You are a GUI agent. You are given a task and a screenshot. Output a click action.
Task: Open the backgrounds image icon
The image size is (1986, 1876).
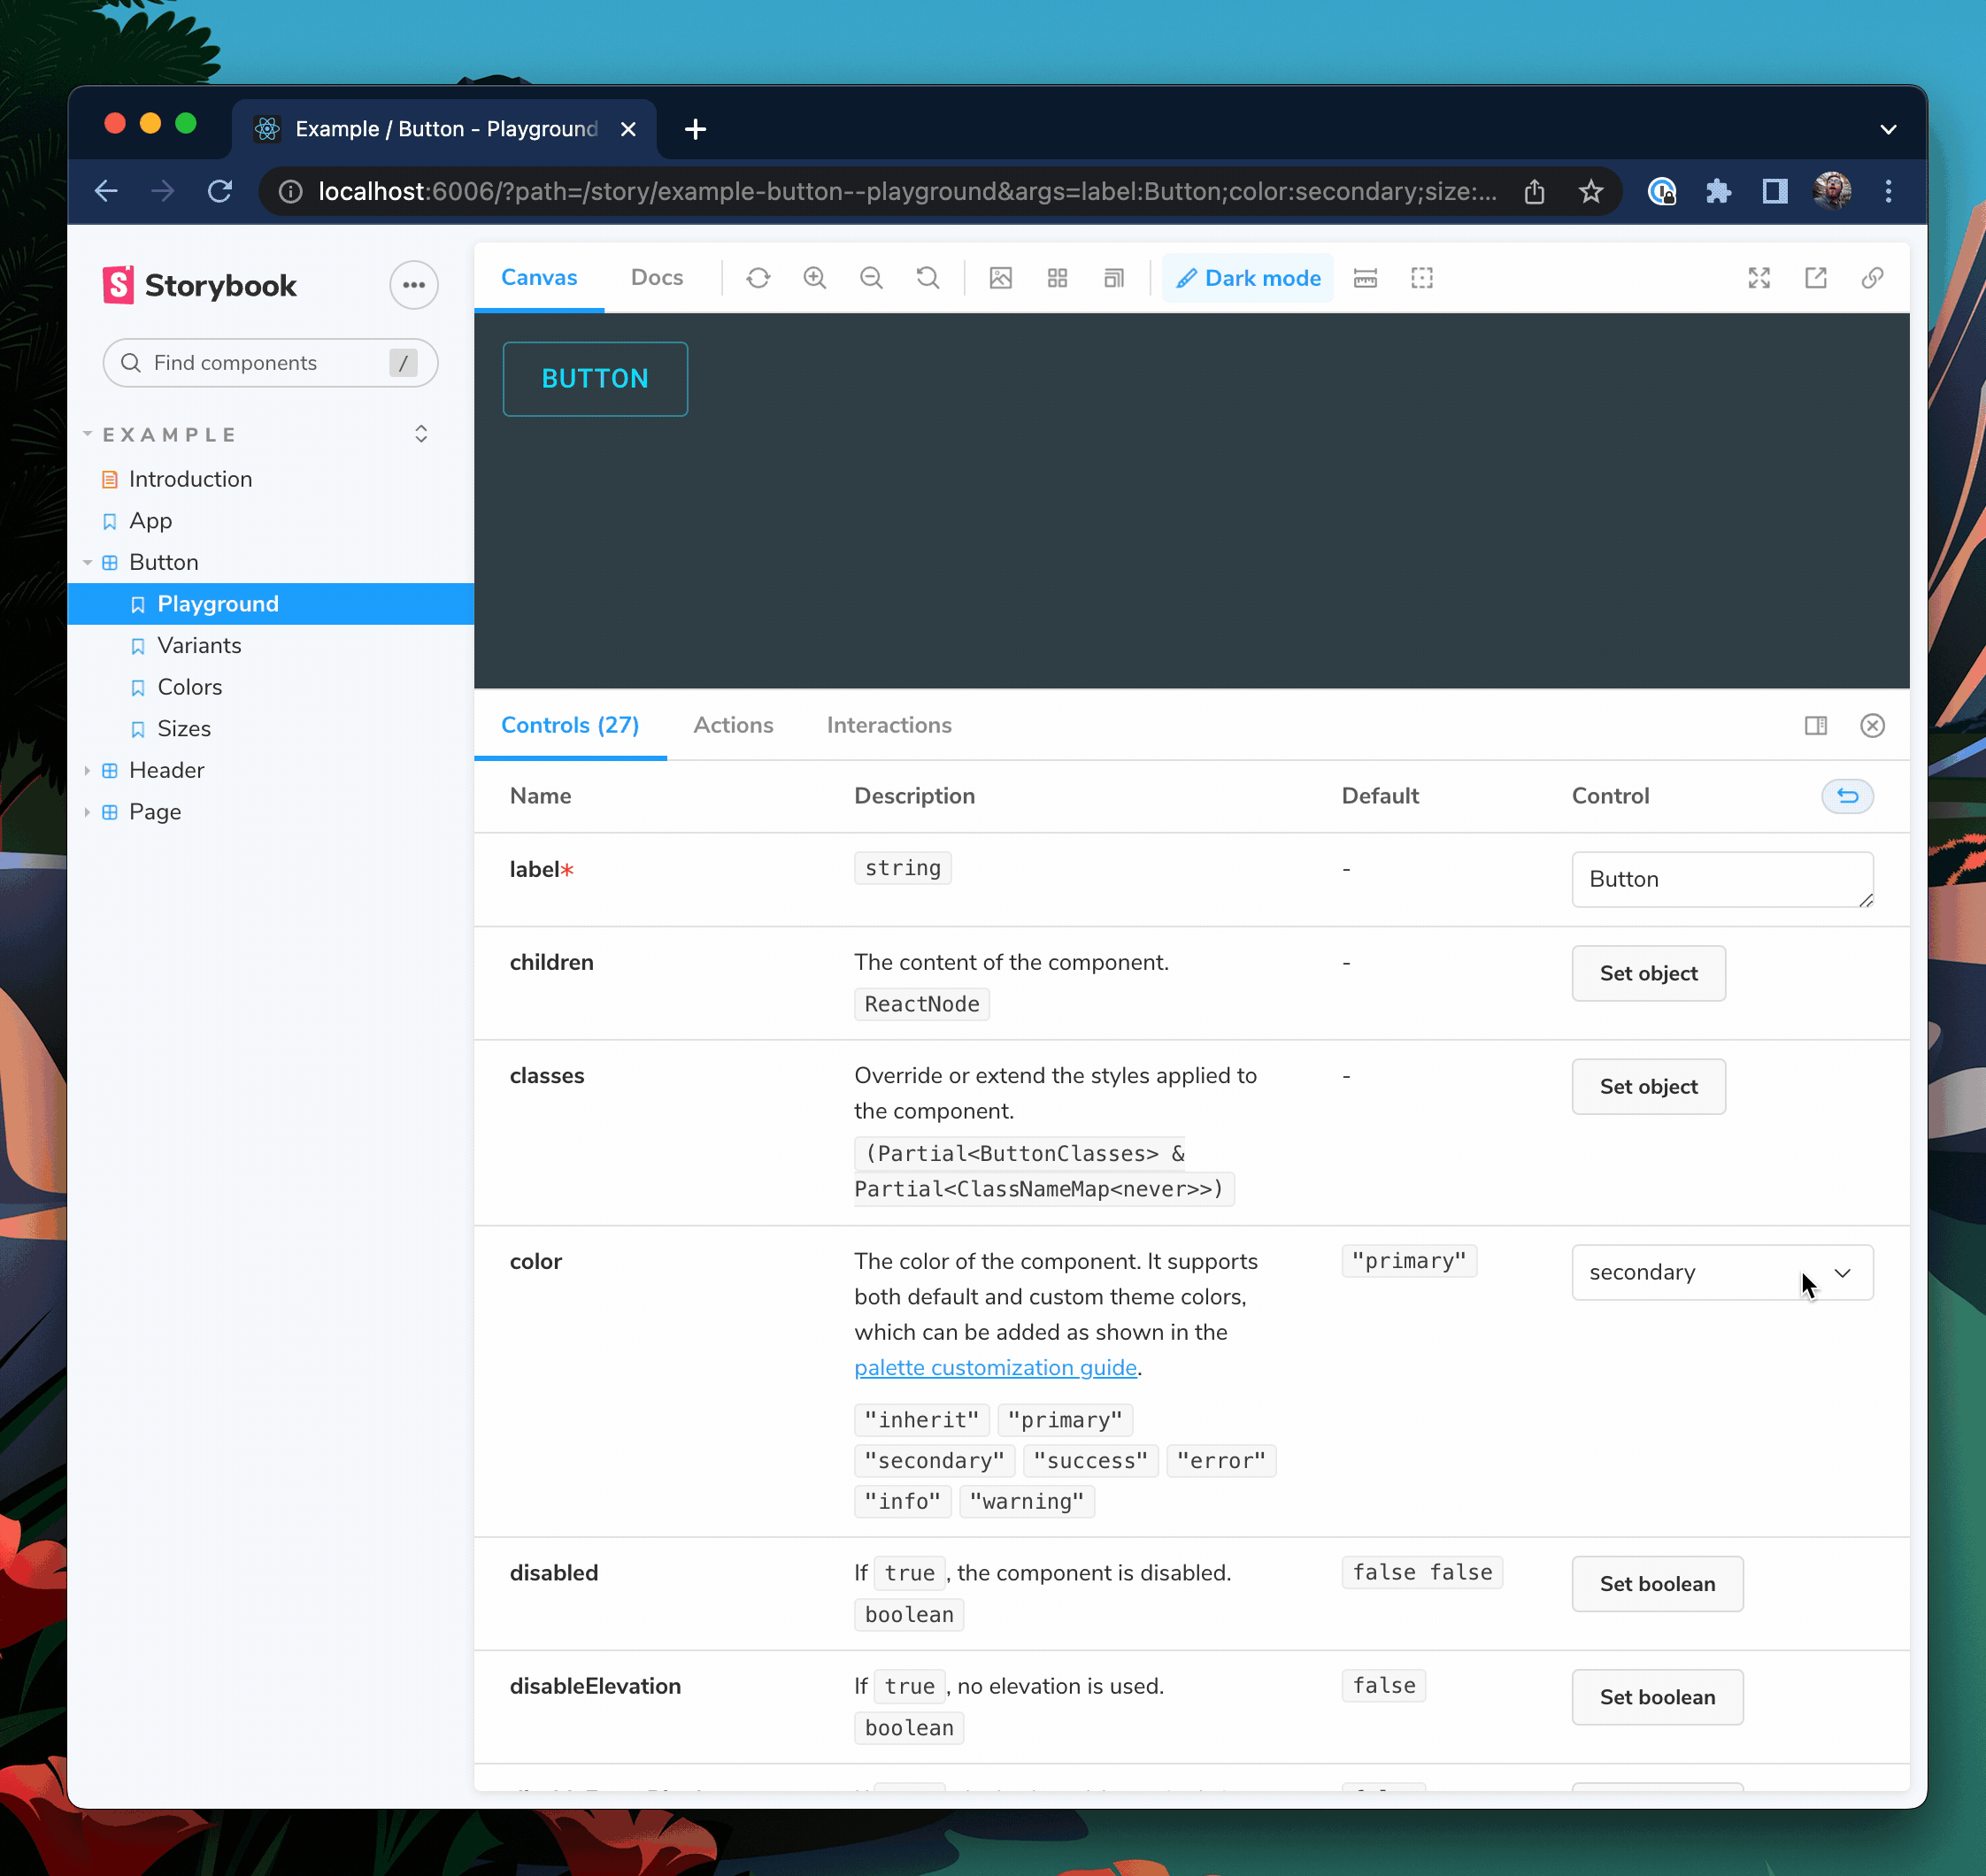click(1001, 278)
